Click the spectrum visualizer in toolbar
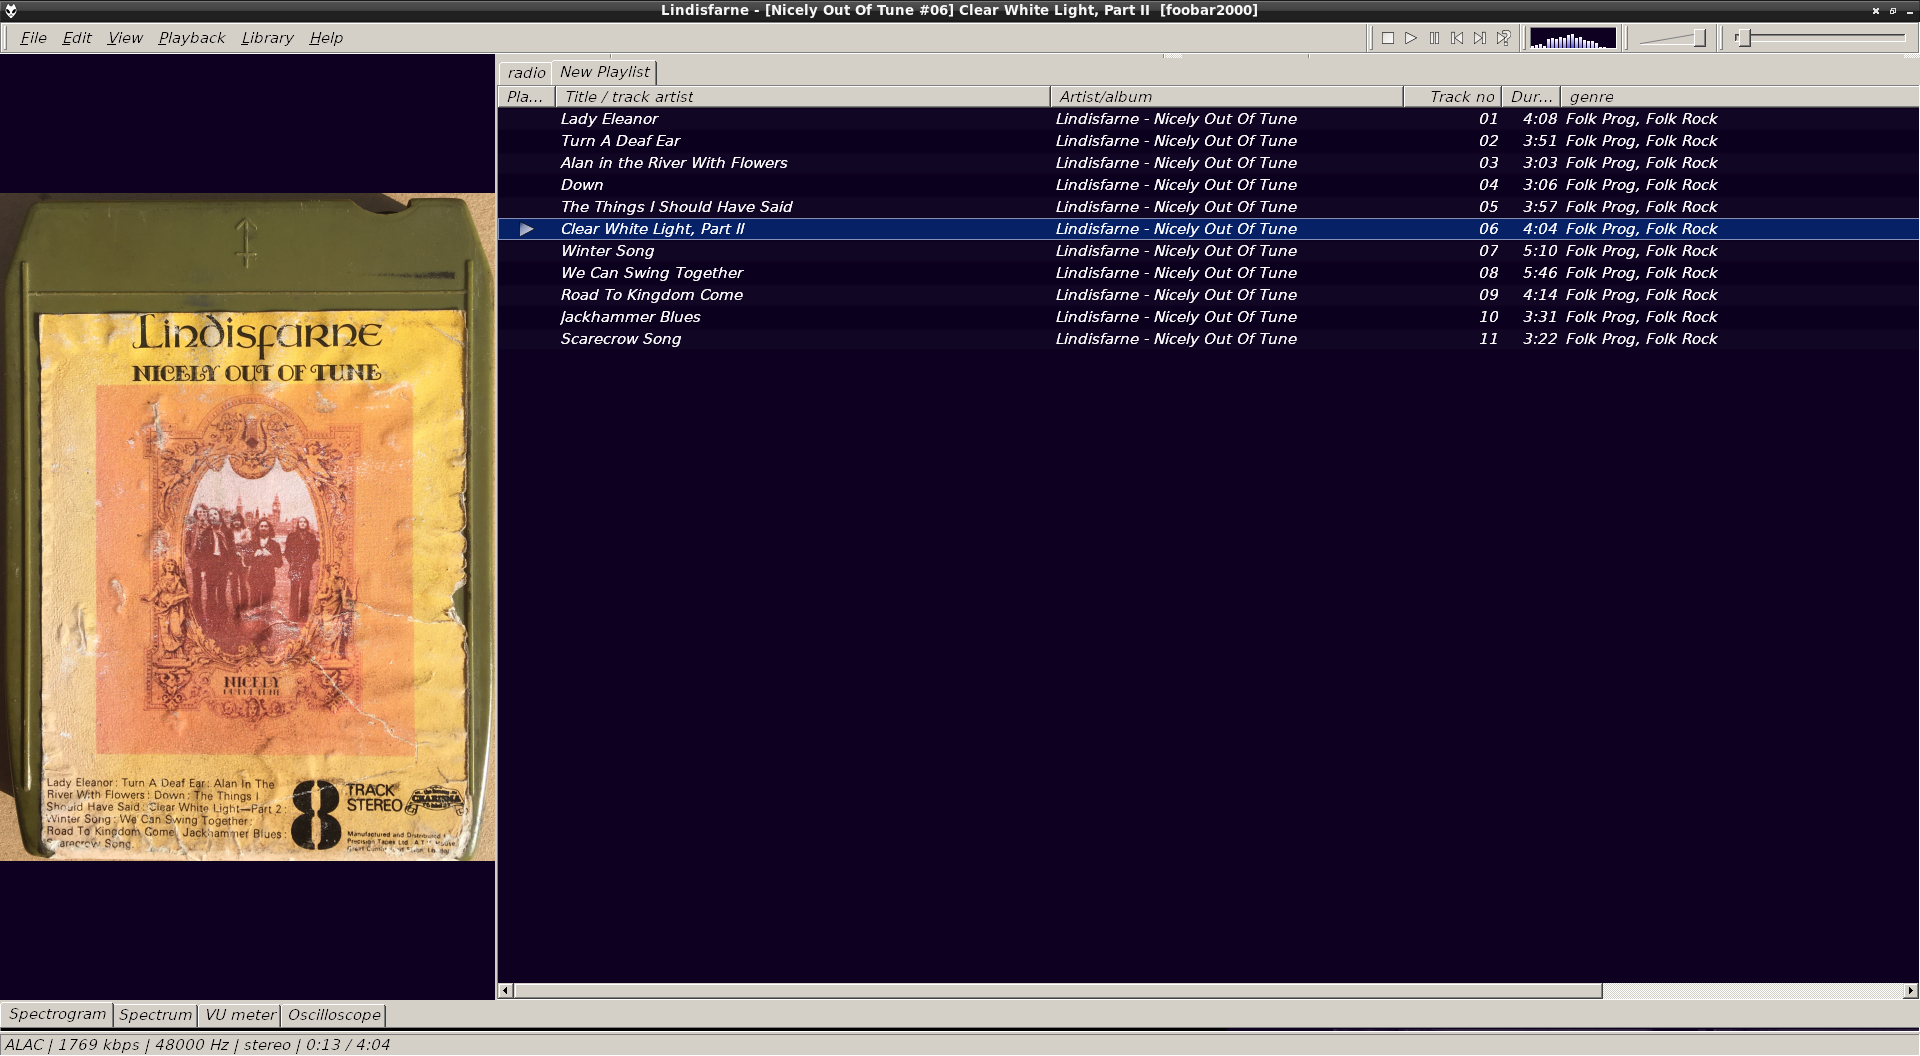The height and width of the screenshot is (1056, 1920). (1573, 38)
